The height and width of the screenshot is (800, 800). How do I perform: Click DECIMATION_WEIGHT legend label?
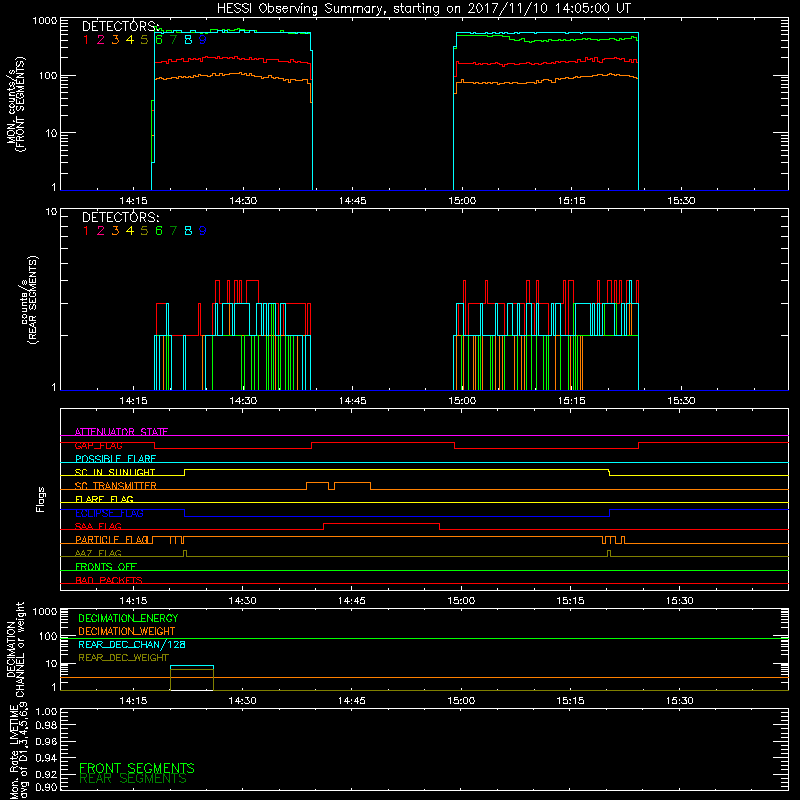coord(127,631)
